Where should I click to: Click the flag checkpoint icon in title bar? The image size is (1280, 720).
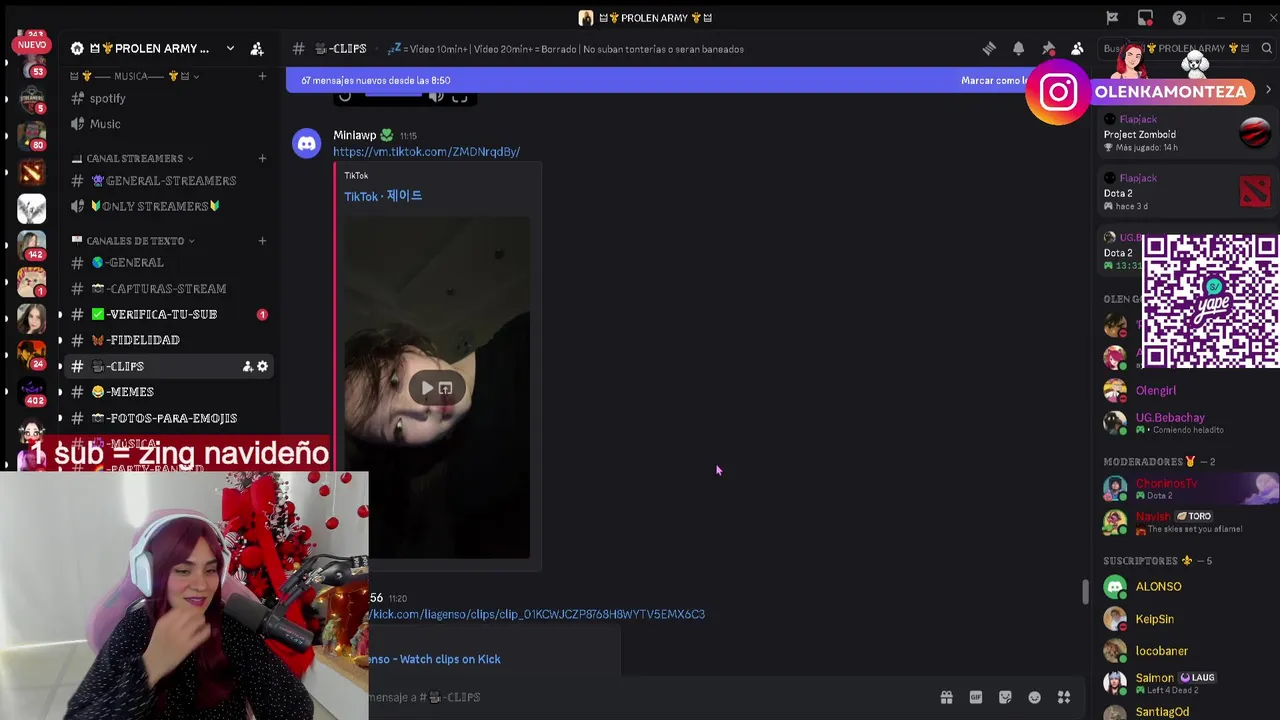pyautogui.click(x=1112, y=18)
